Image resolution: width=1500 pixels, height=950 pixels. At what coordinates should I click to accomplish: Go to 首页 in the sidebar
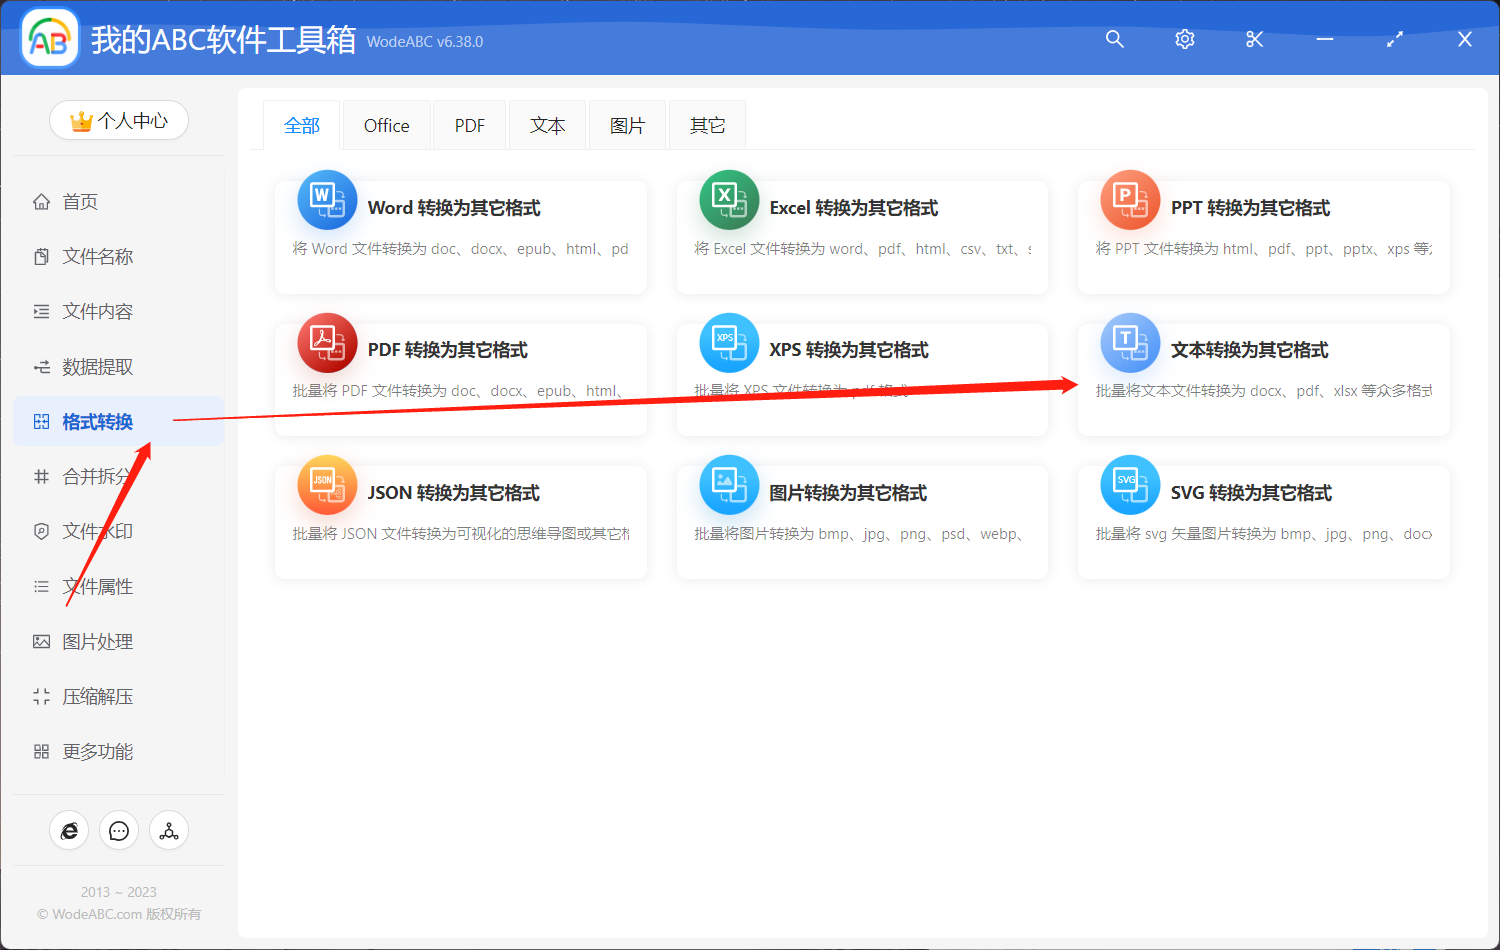click(80, 201)
